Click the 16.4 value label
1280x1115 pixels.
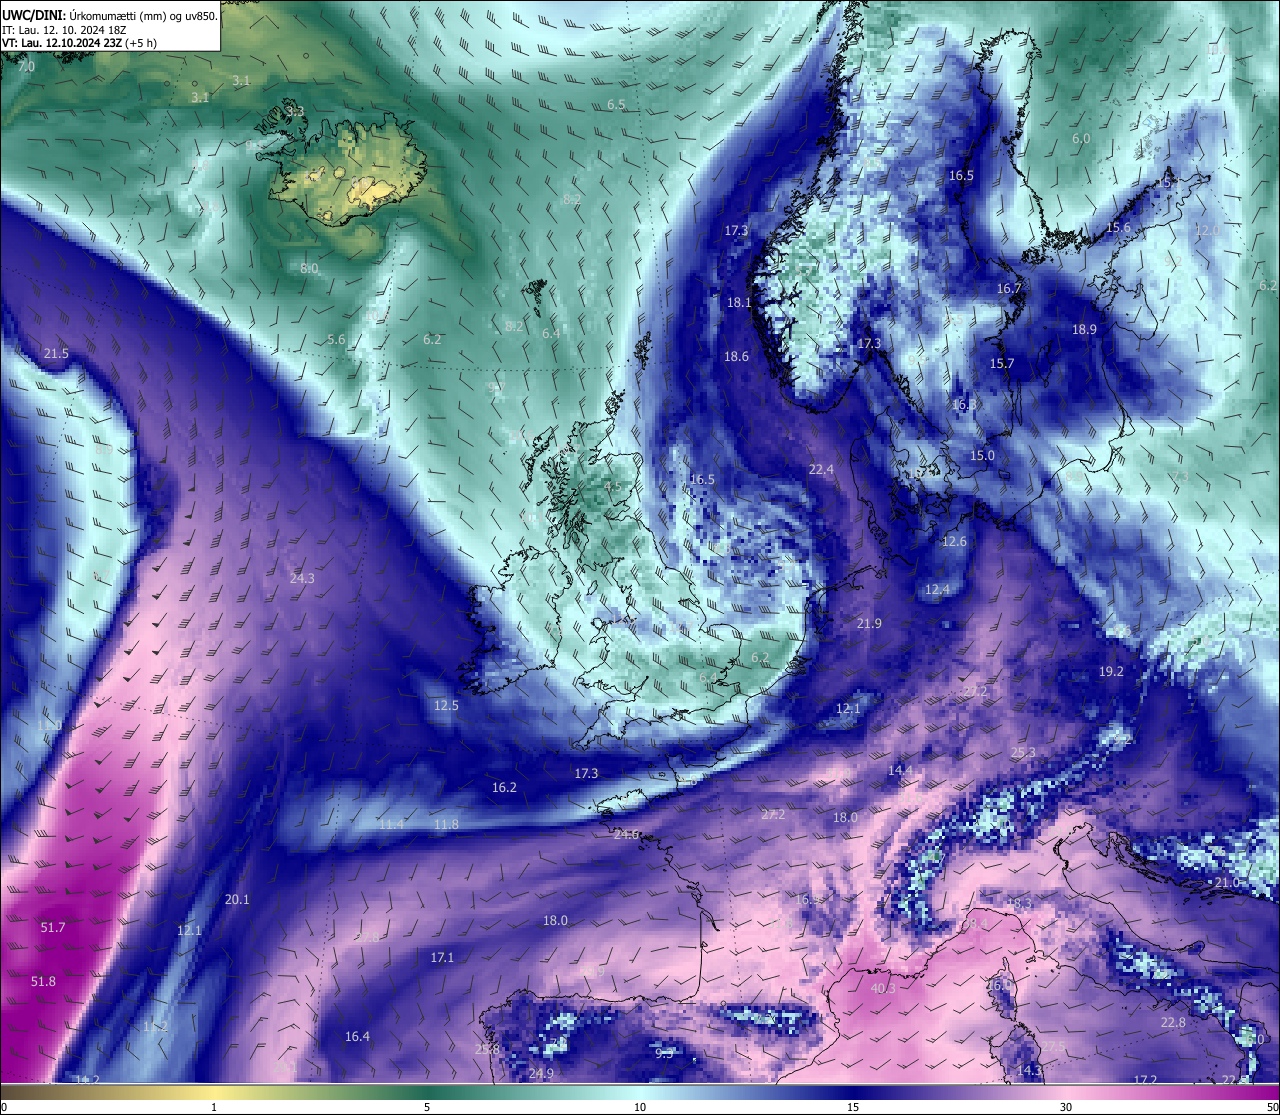point(357,1037)
